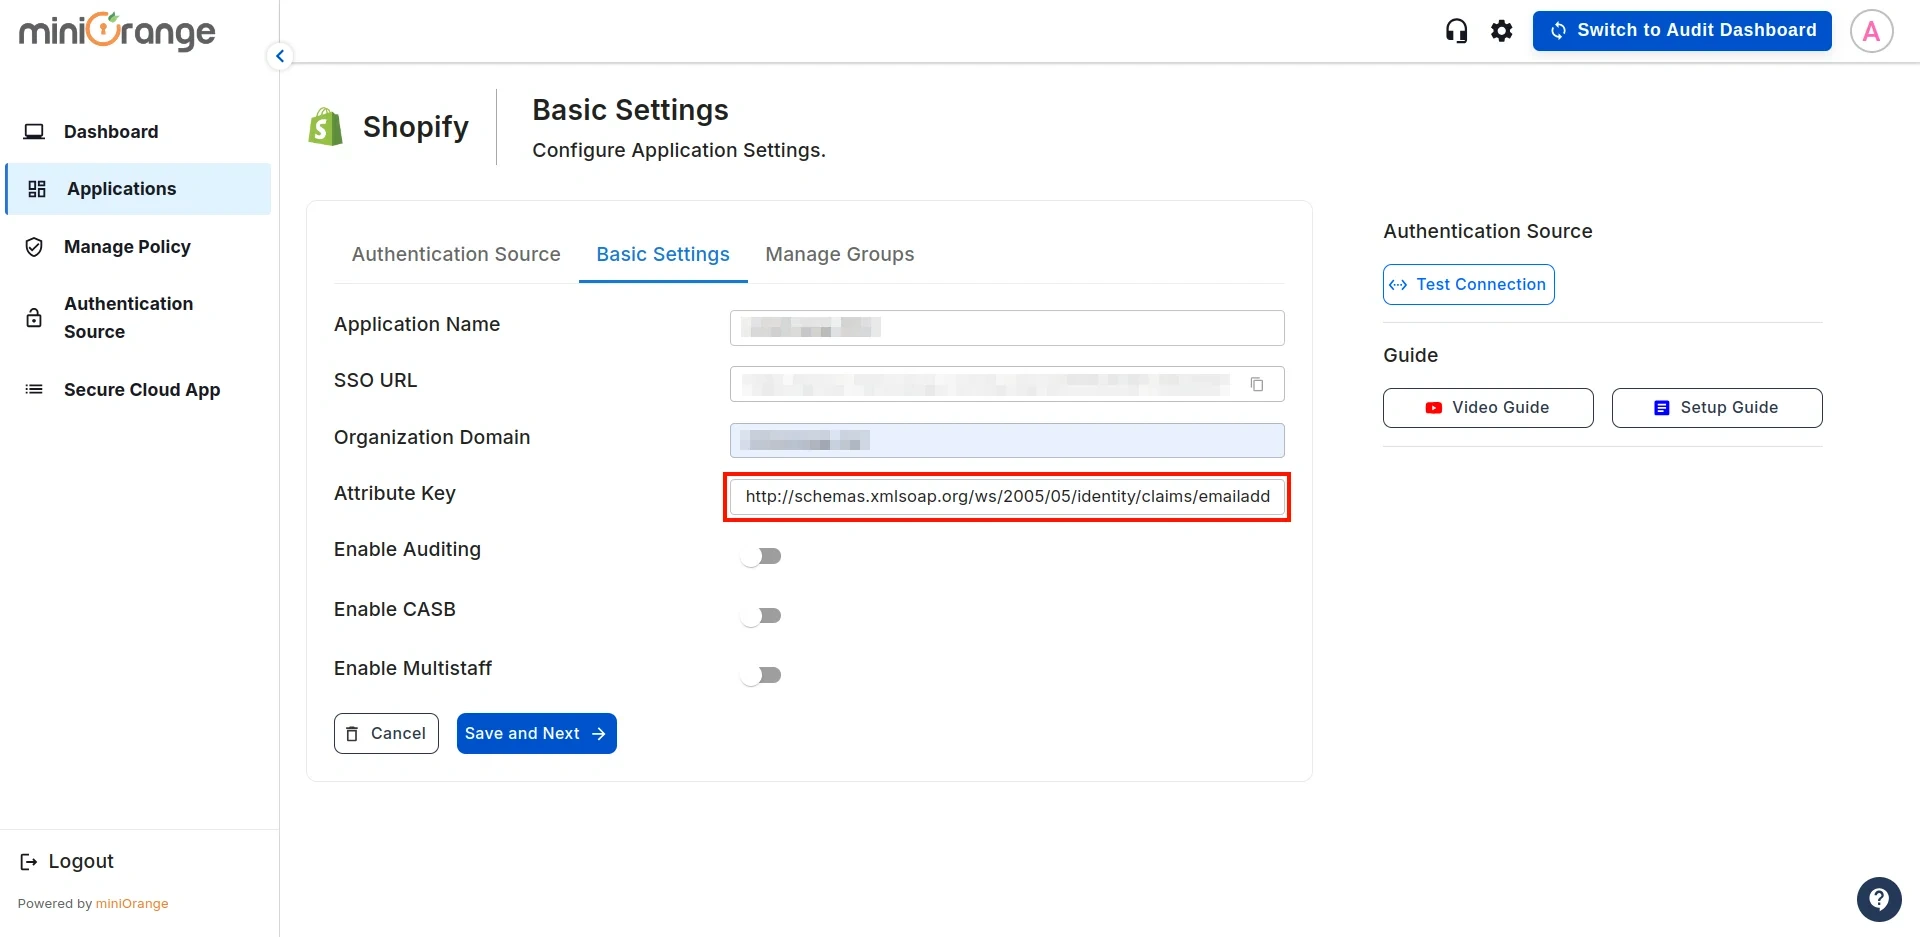Open the Setup Guide
1920x937 pixels.
[x=1716, y=407]
